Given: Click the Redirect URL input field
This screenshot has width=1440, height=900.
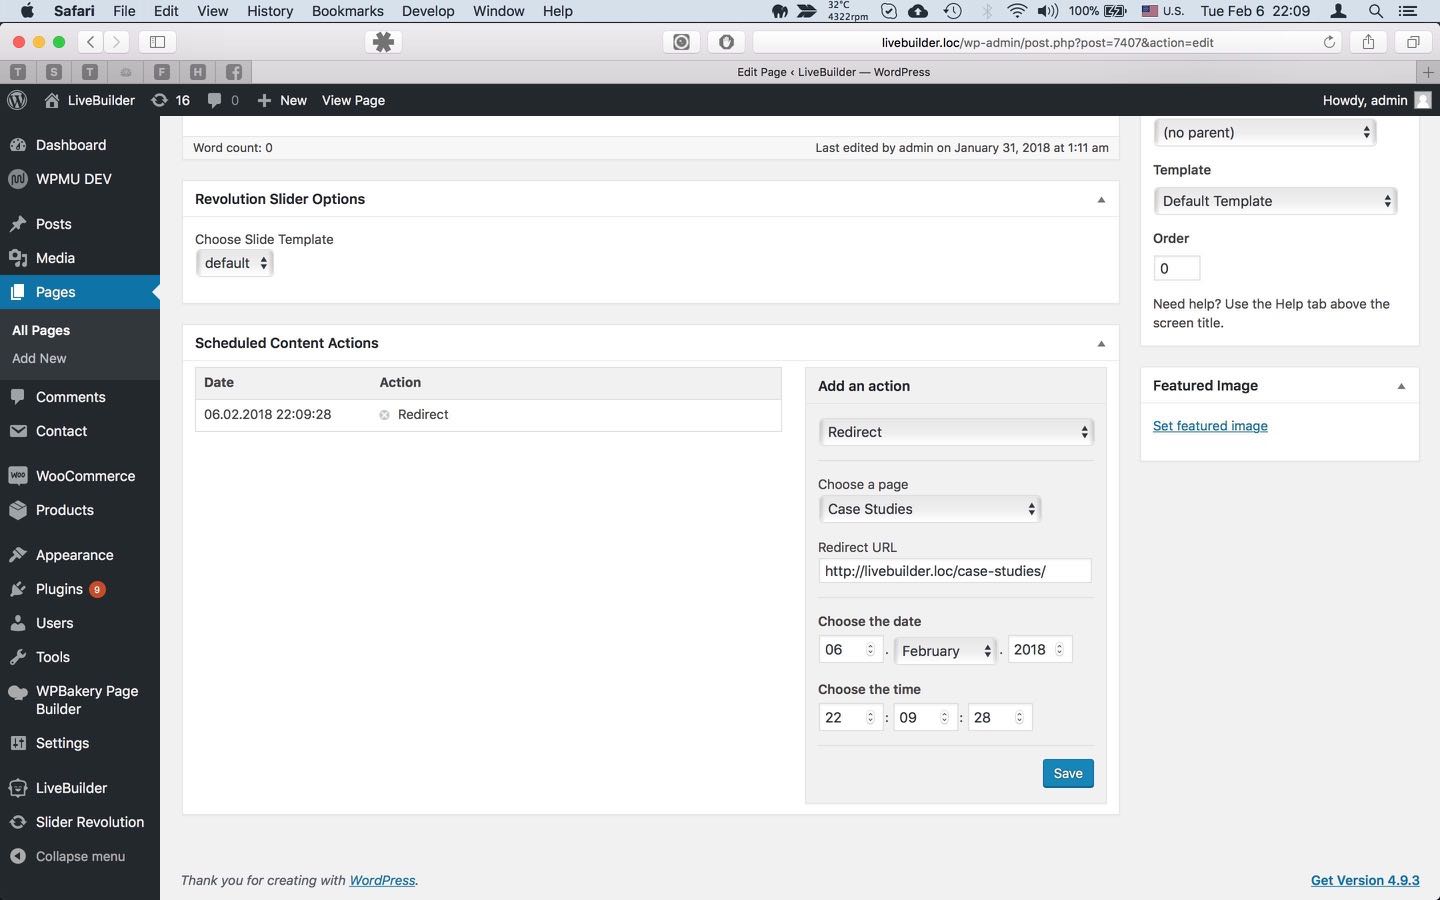Looking at the screenshot, I should tap(955, 571).
